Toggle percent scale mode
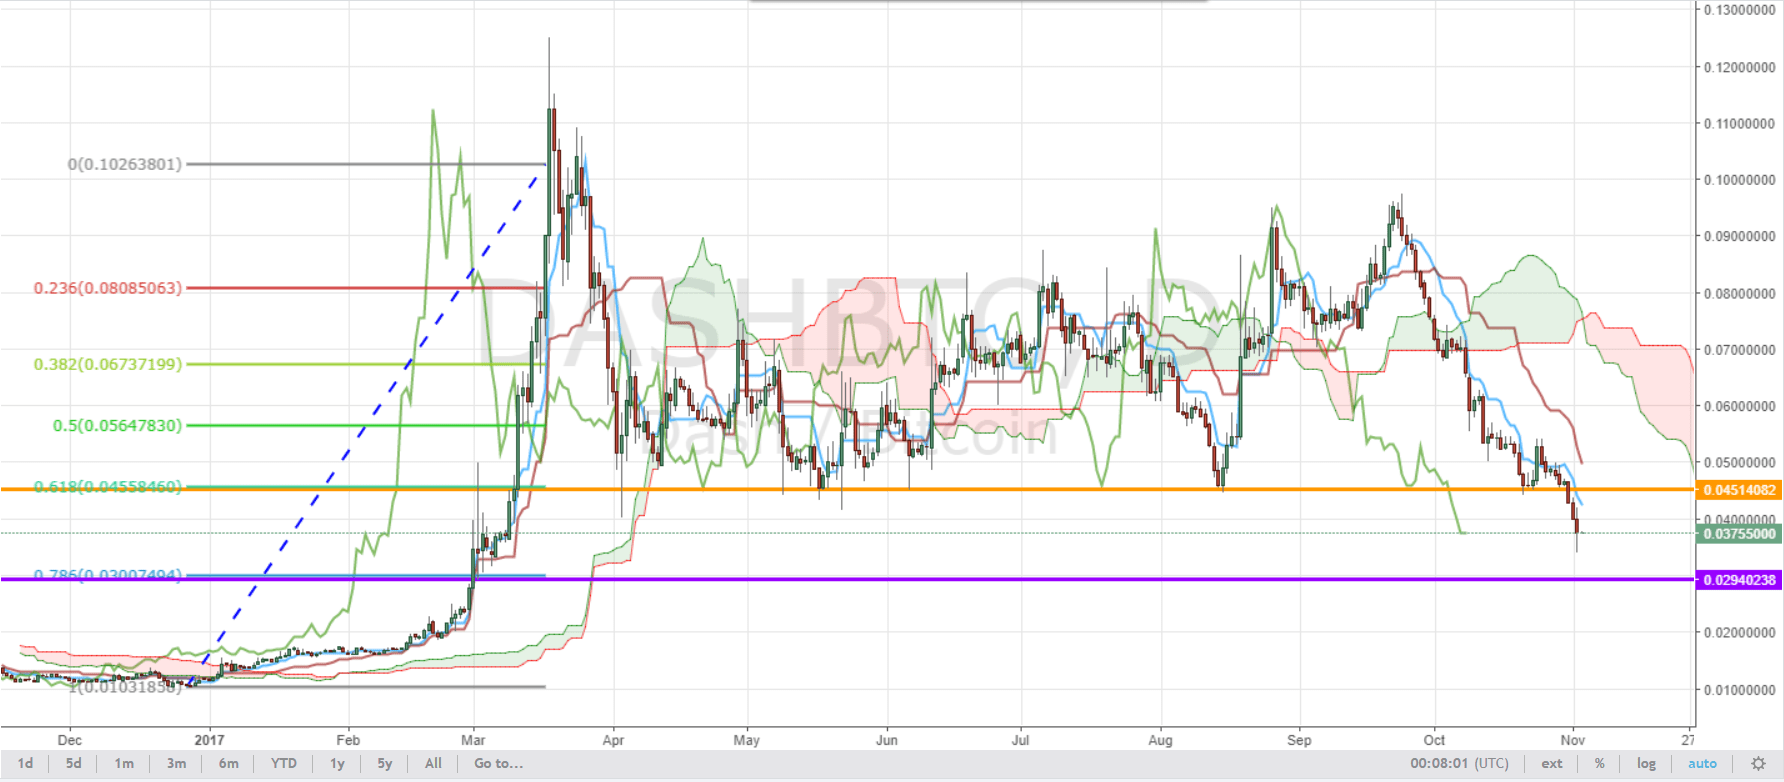This screenshot has width=1784, height=782. 1600,764
